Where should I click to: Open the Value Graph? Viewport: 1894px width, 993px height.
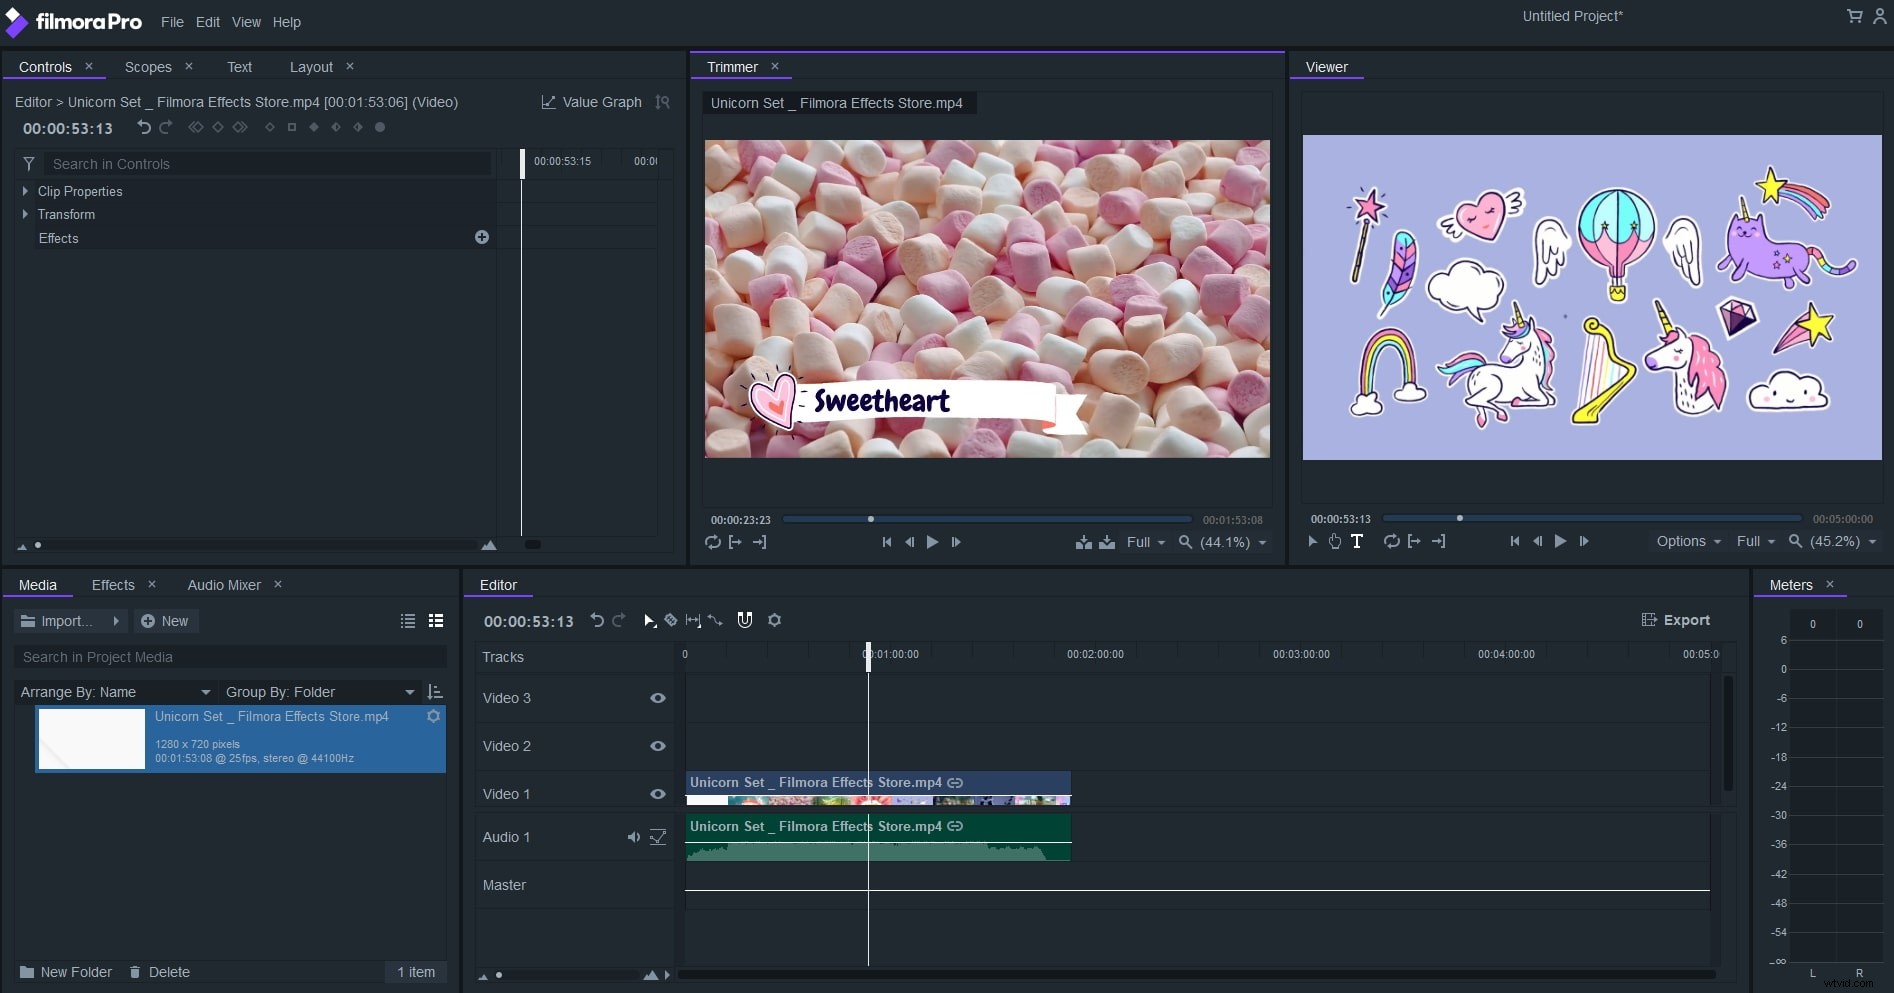click(592, 101)
